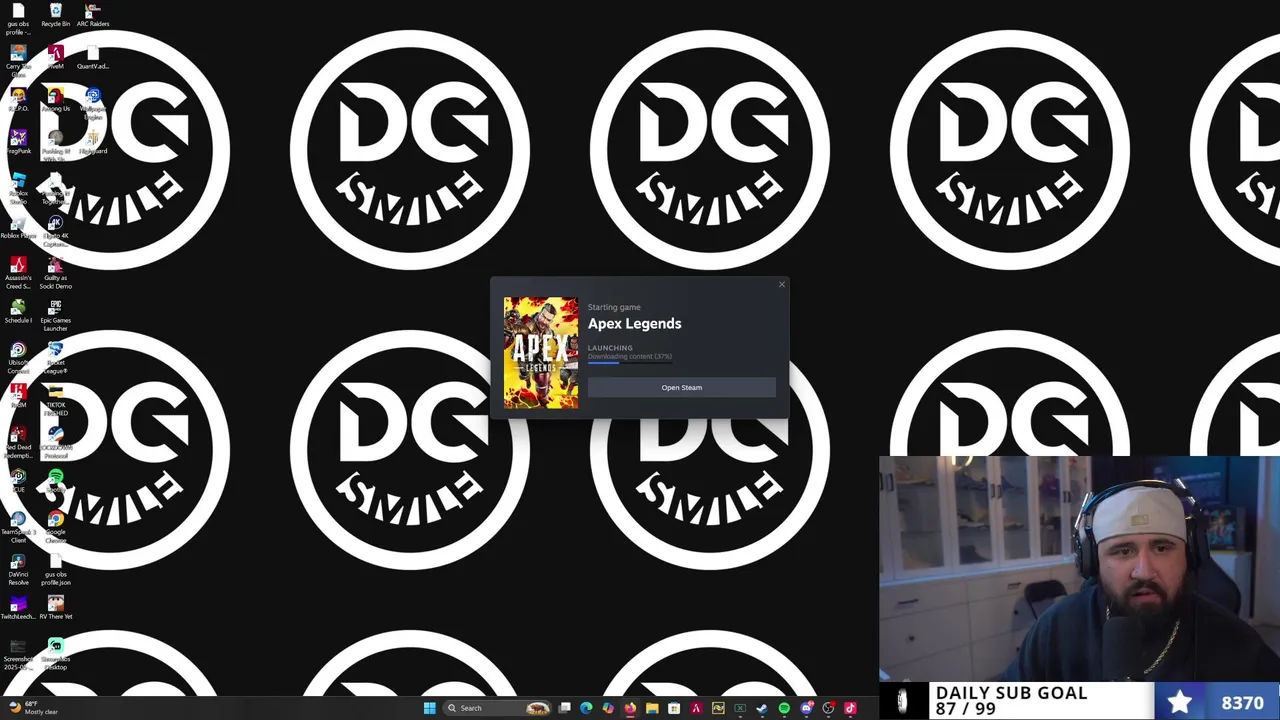The height and width of the screenshot is (720, 1280).
Task: Select the Among Us desktop icon
Action: tap(56, 99)
